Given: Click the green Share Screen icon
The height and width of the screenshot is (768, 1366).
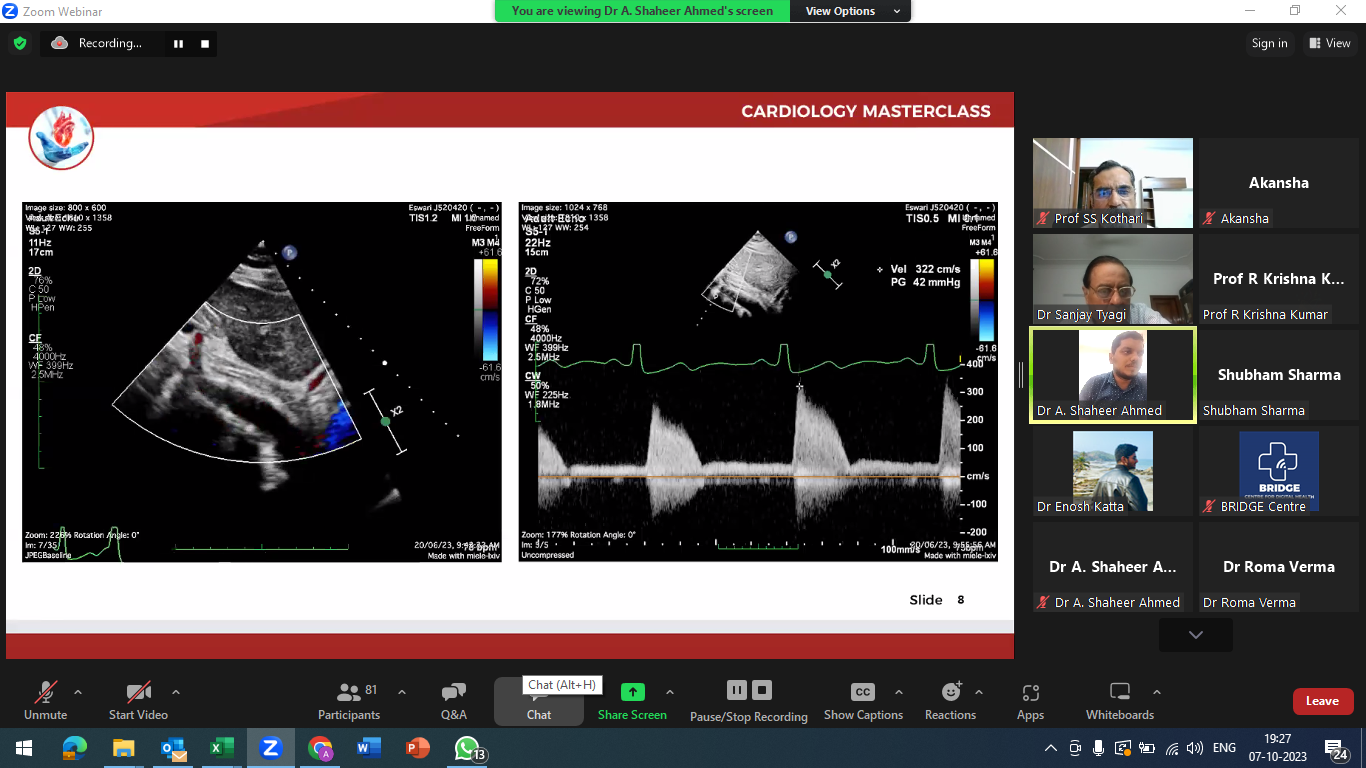Looking at the screenshot, I should point(632,692).
